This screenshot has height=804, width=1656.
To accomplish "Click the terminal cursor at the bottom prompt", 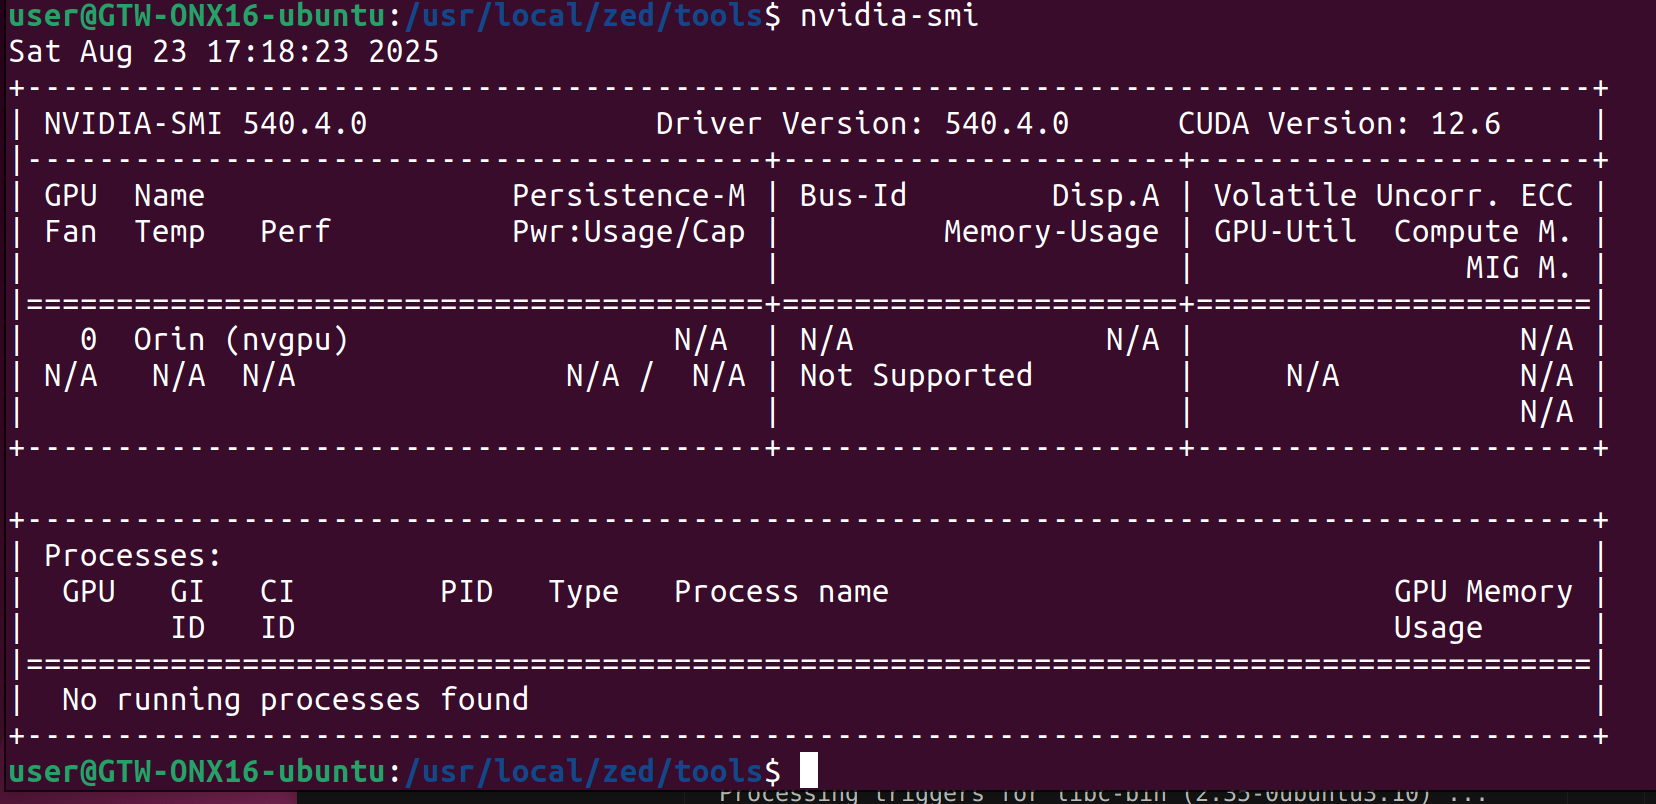I will (808, 771).
